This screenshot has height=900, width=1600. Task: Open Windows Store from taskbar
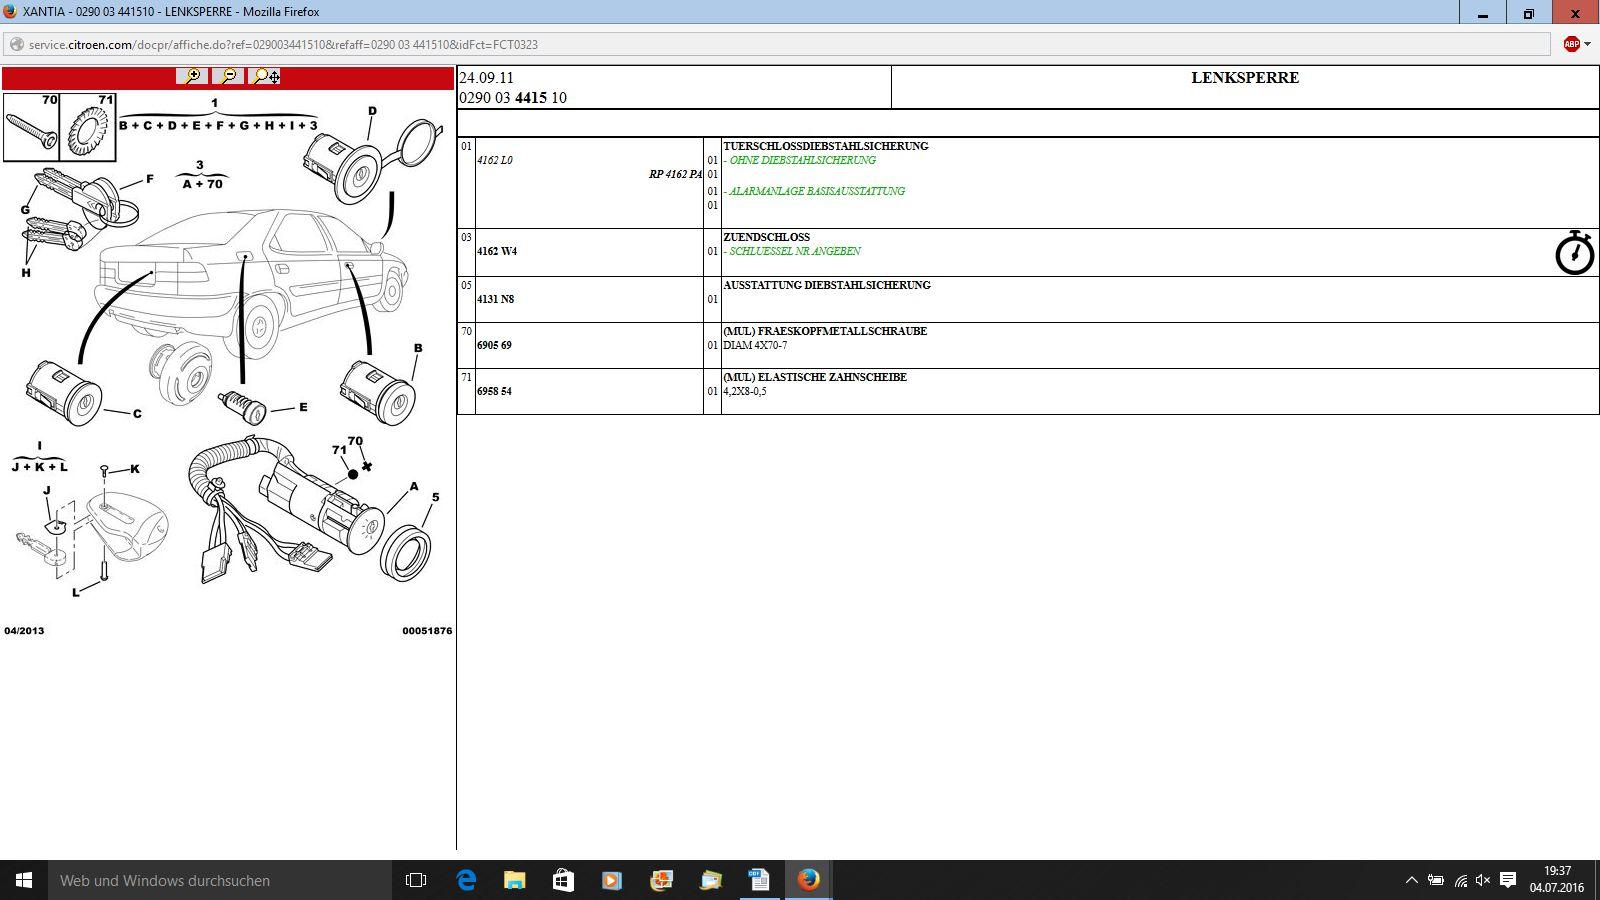pyautogui.click(x=563, y=880)
